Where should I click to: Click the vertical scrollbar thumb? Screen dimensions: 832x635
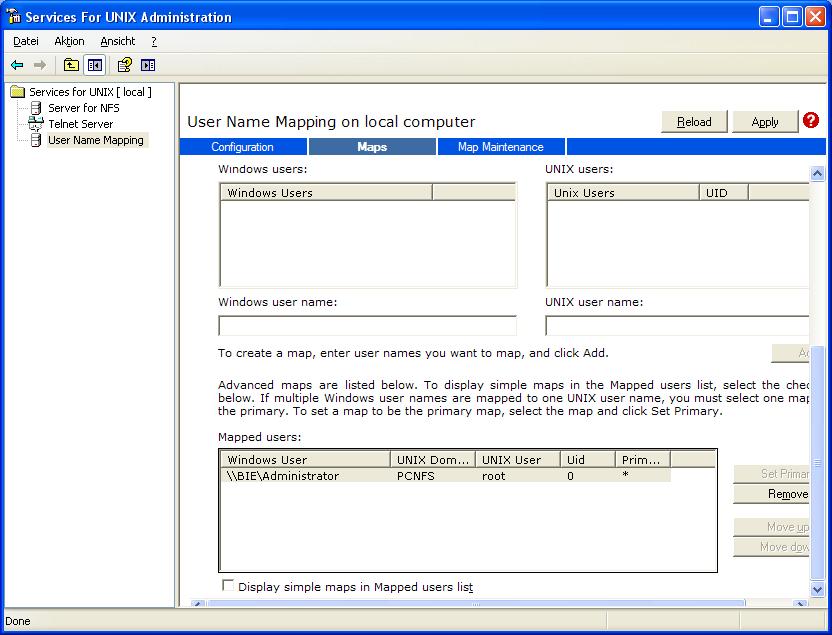pyautogui.click(x=818, y=462)
